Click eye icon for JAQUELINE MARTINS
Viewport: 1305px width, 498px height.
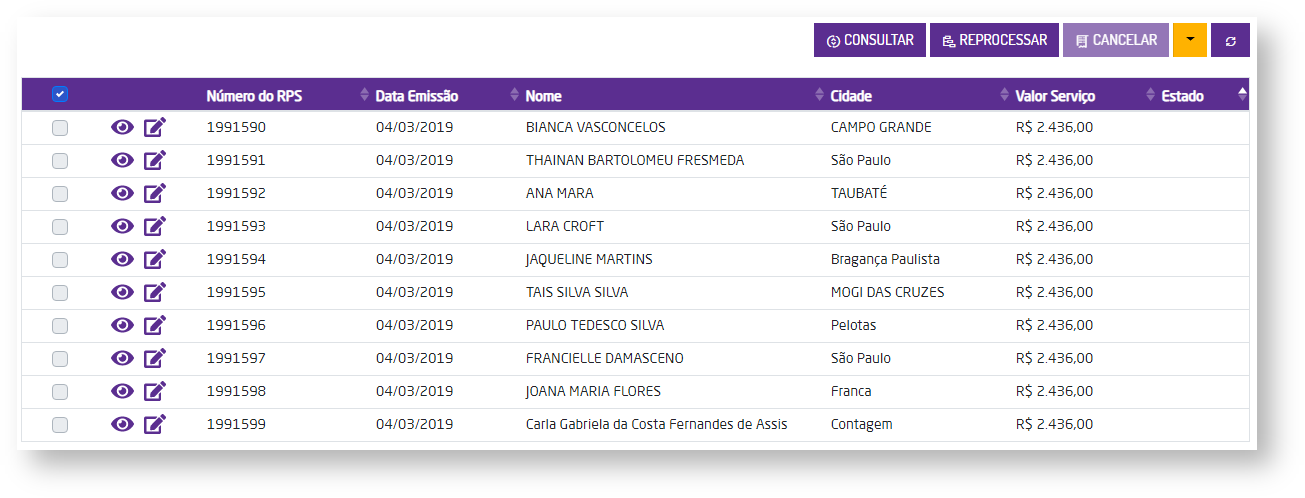pos(122,259)
